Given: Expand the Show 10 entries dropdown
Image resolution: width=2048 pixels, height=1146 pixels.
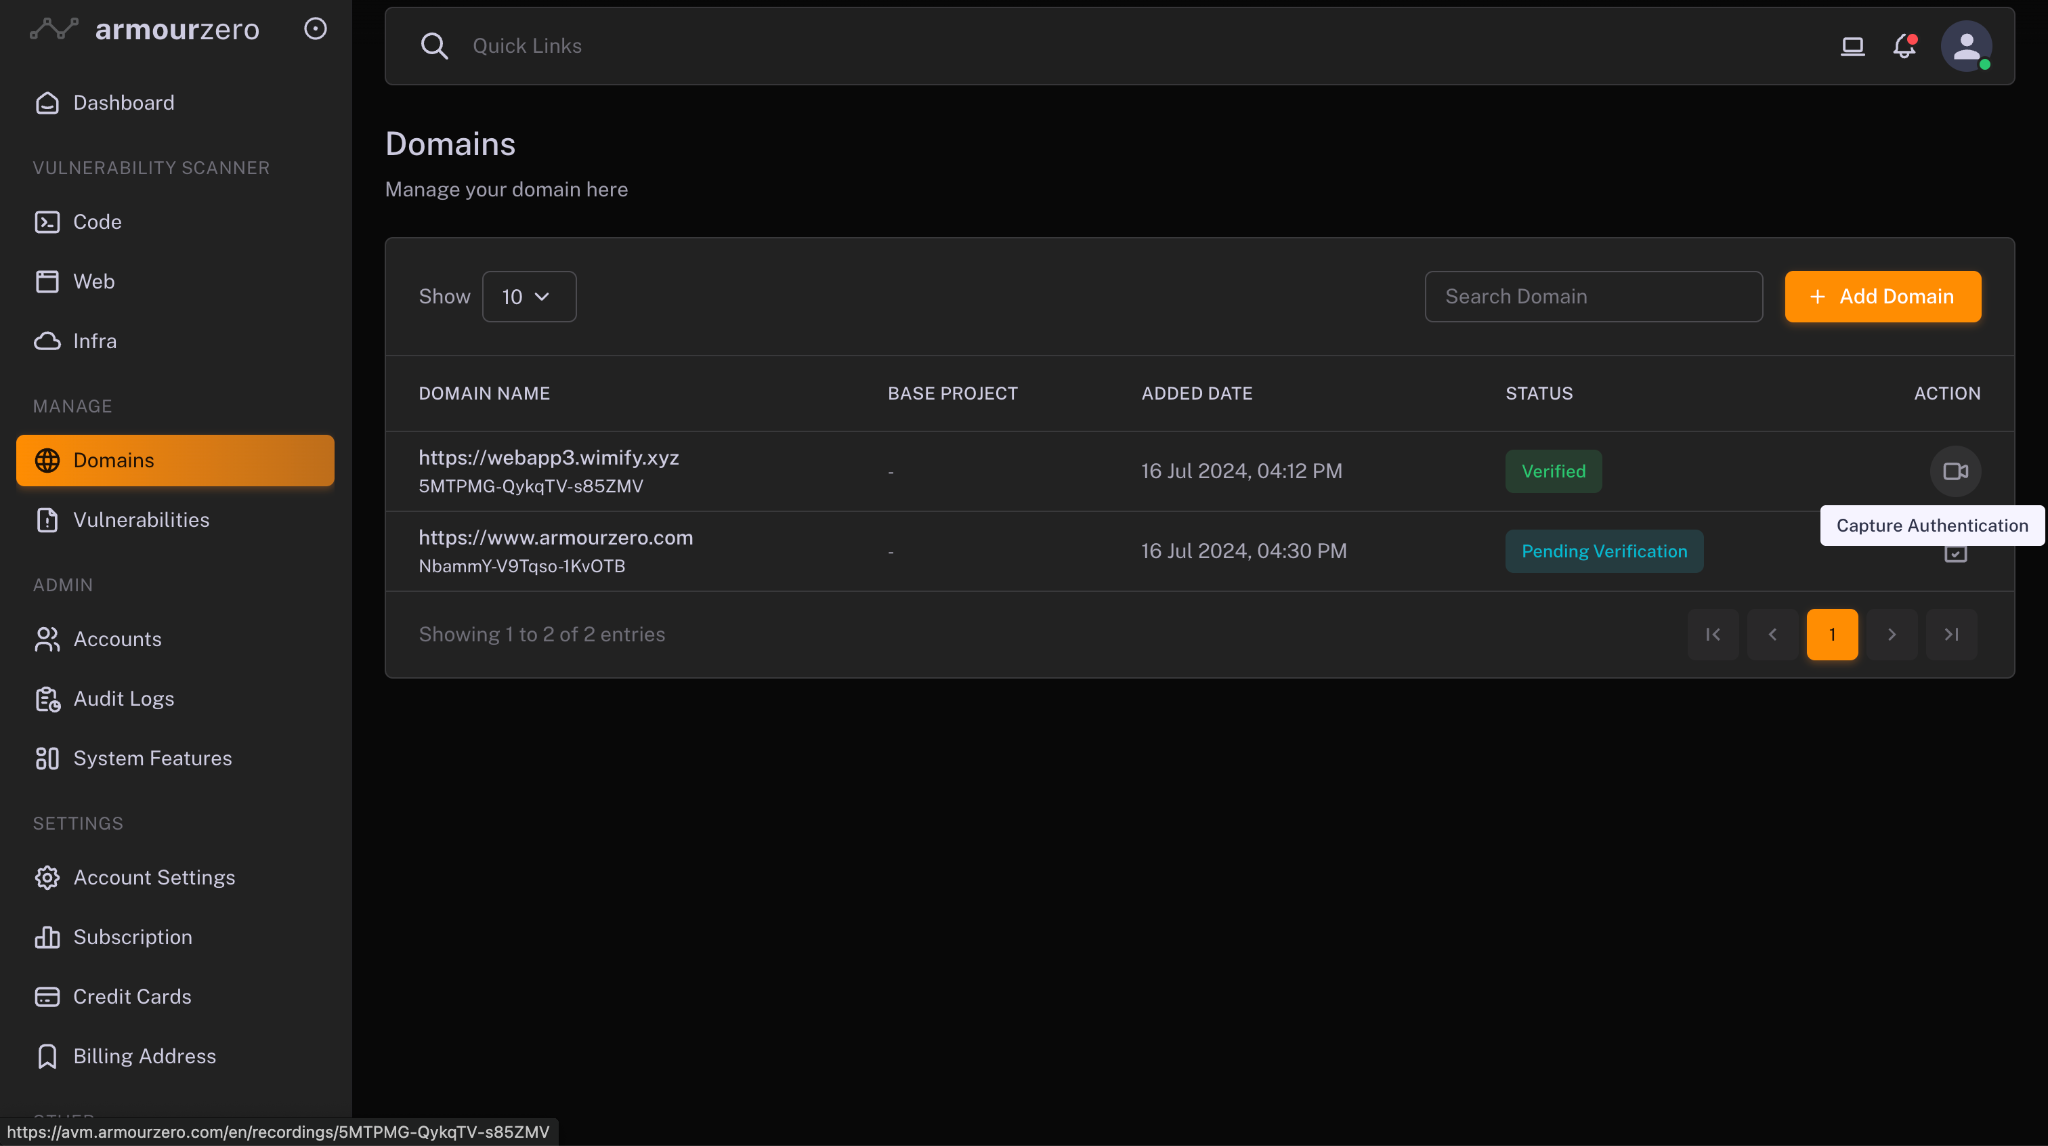Looking at the screenshot, I should click(x=528, y=297).
